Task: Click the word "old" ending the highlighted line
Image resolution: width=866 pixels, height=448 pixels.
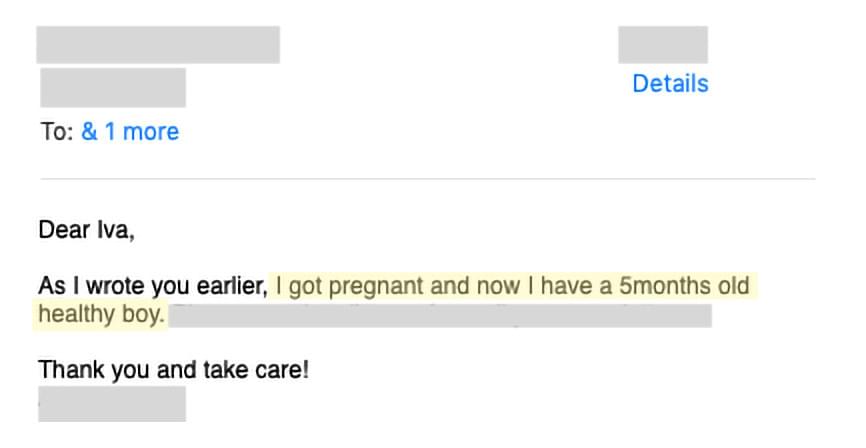Action: pos(733,286)
